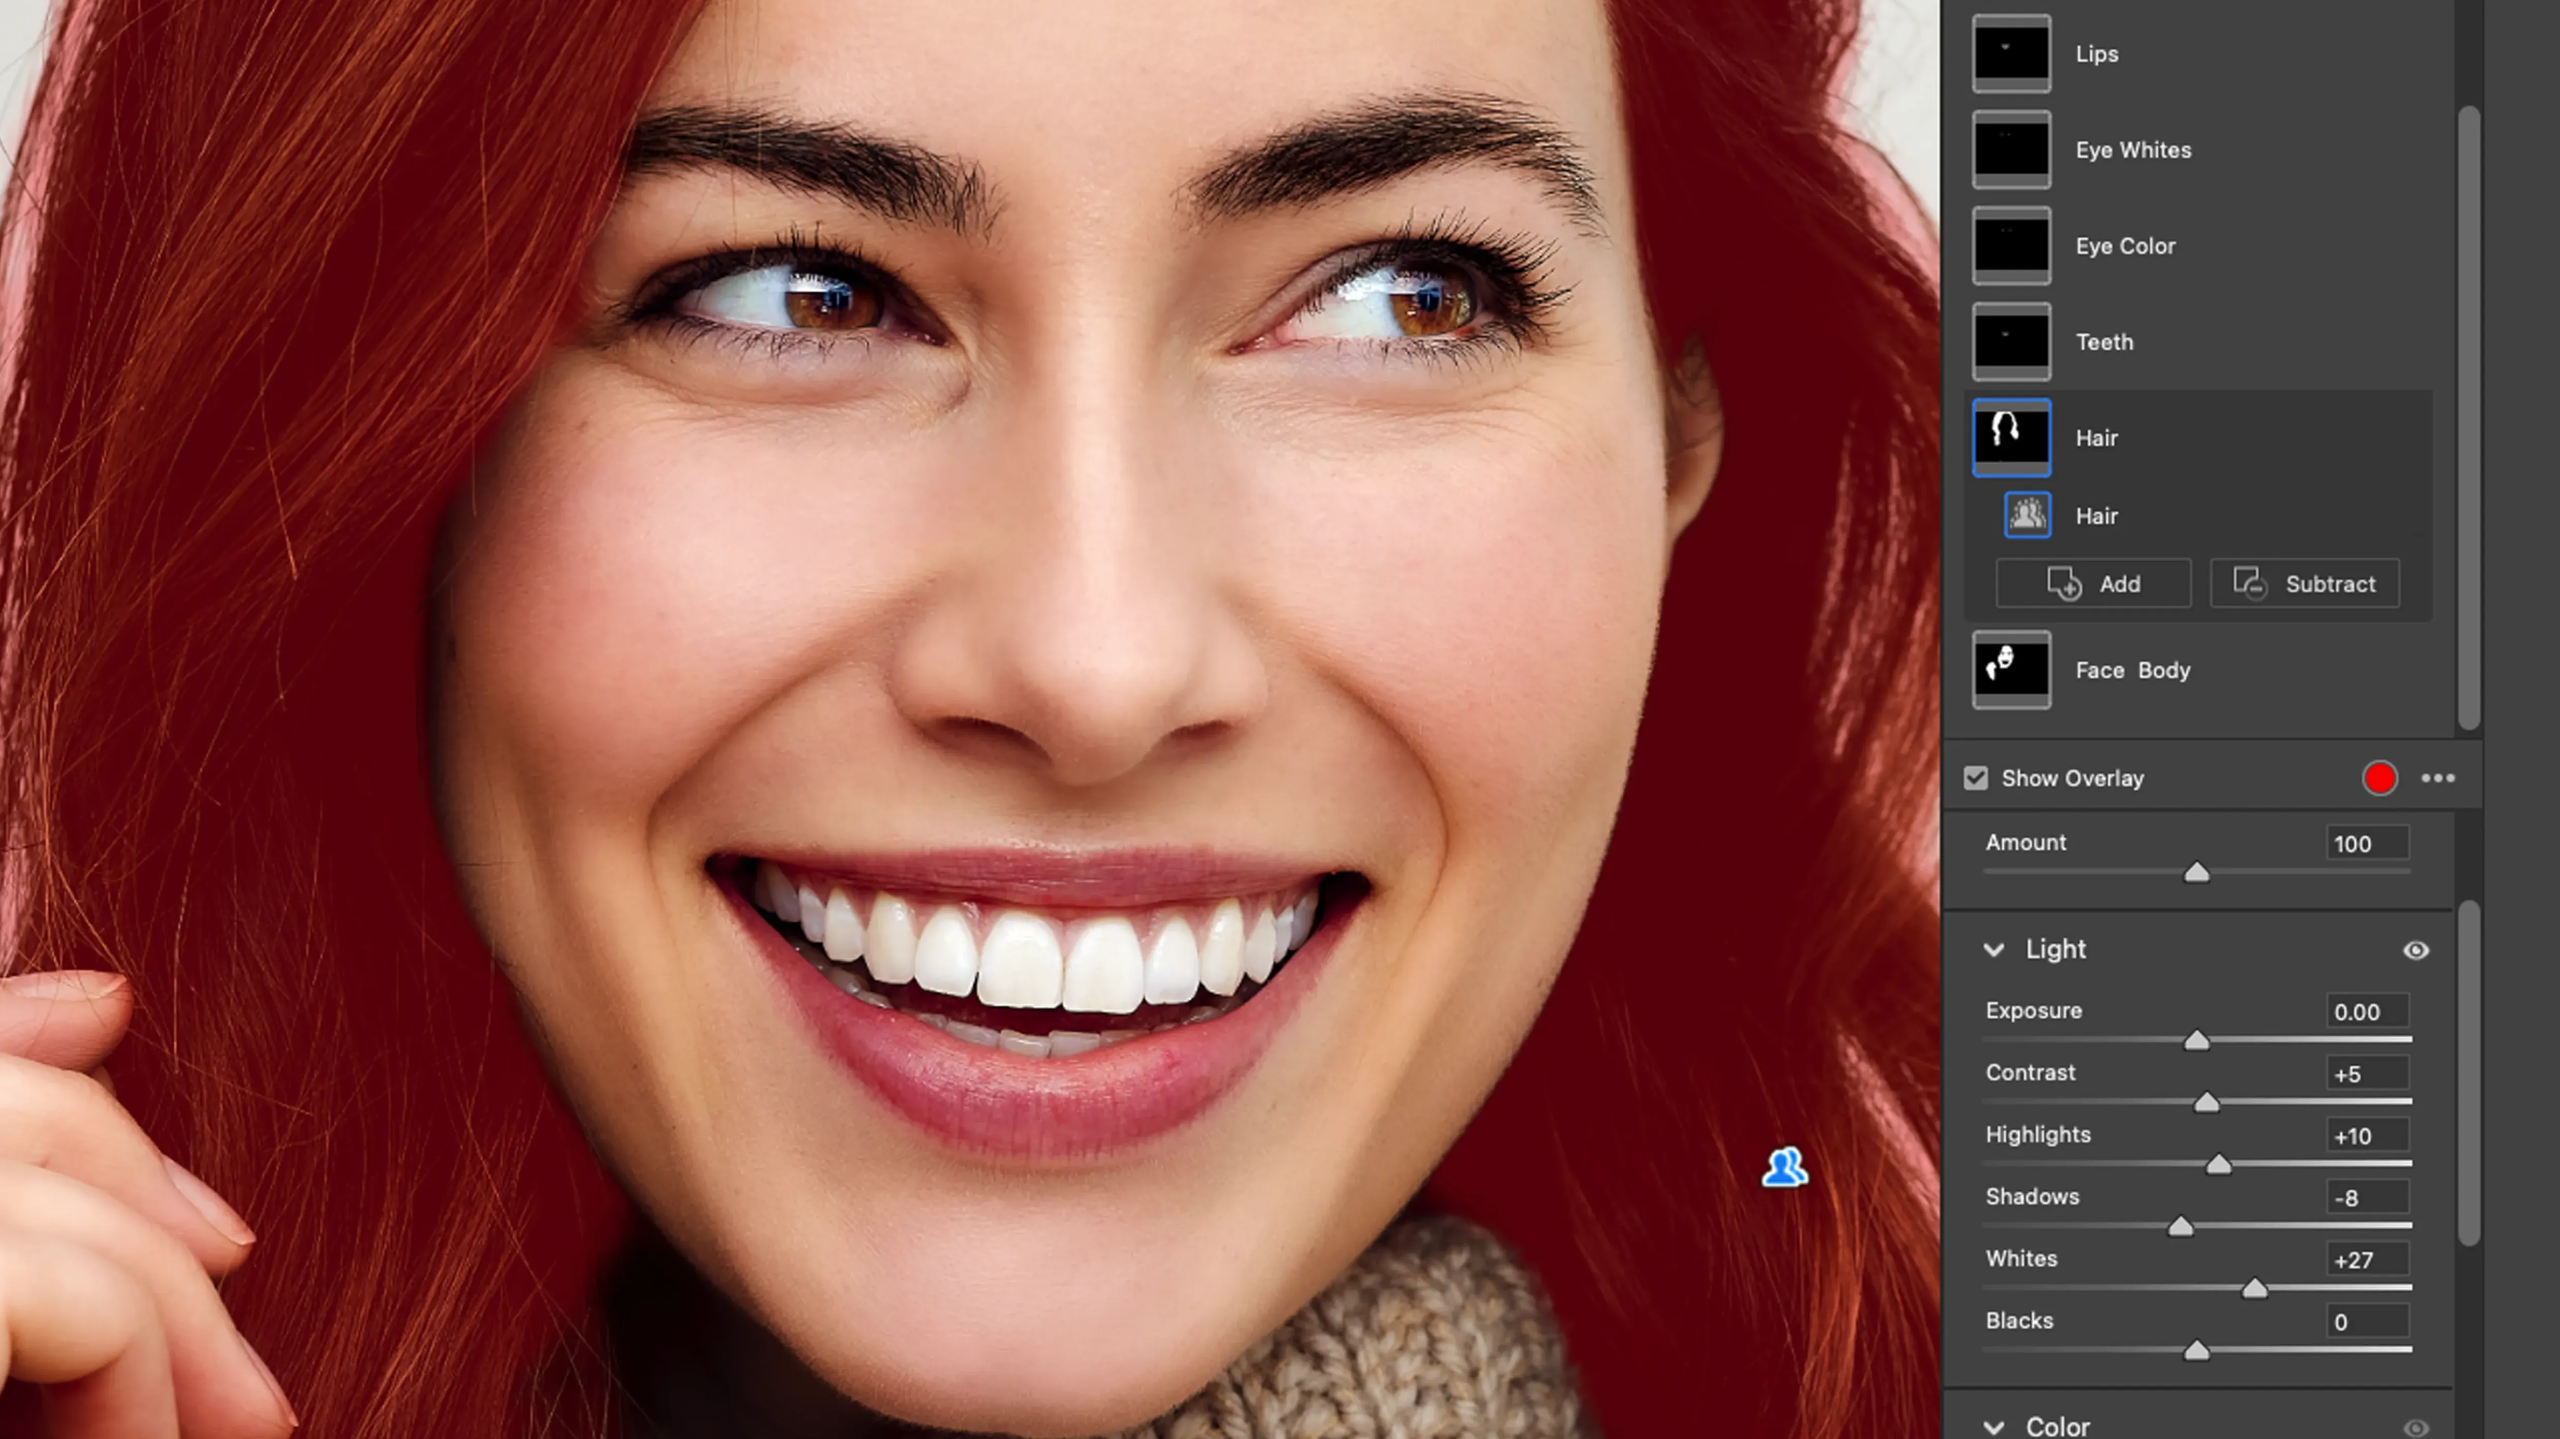The height and width of the screenshot is (1439, 2560).
Task: Change the red overlay color swatch
Action: point(2379,779)
